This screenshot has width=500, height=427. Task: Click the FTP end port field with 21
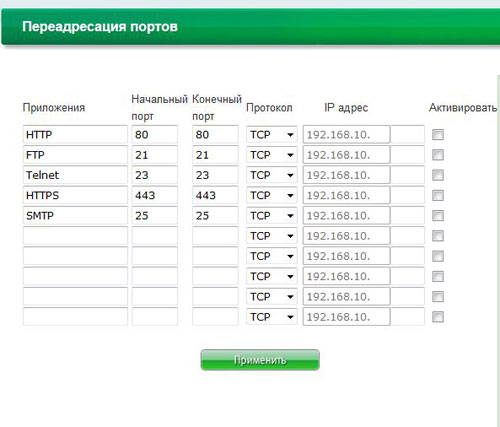[x=215, y=155]
